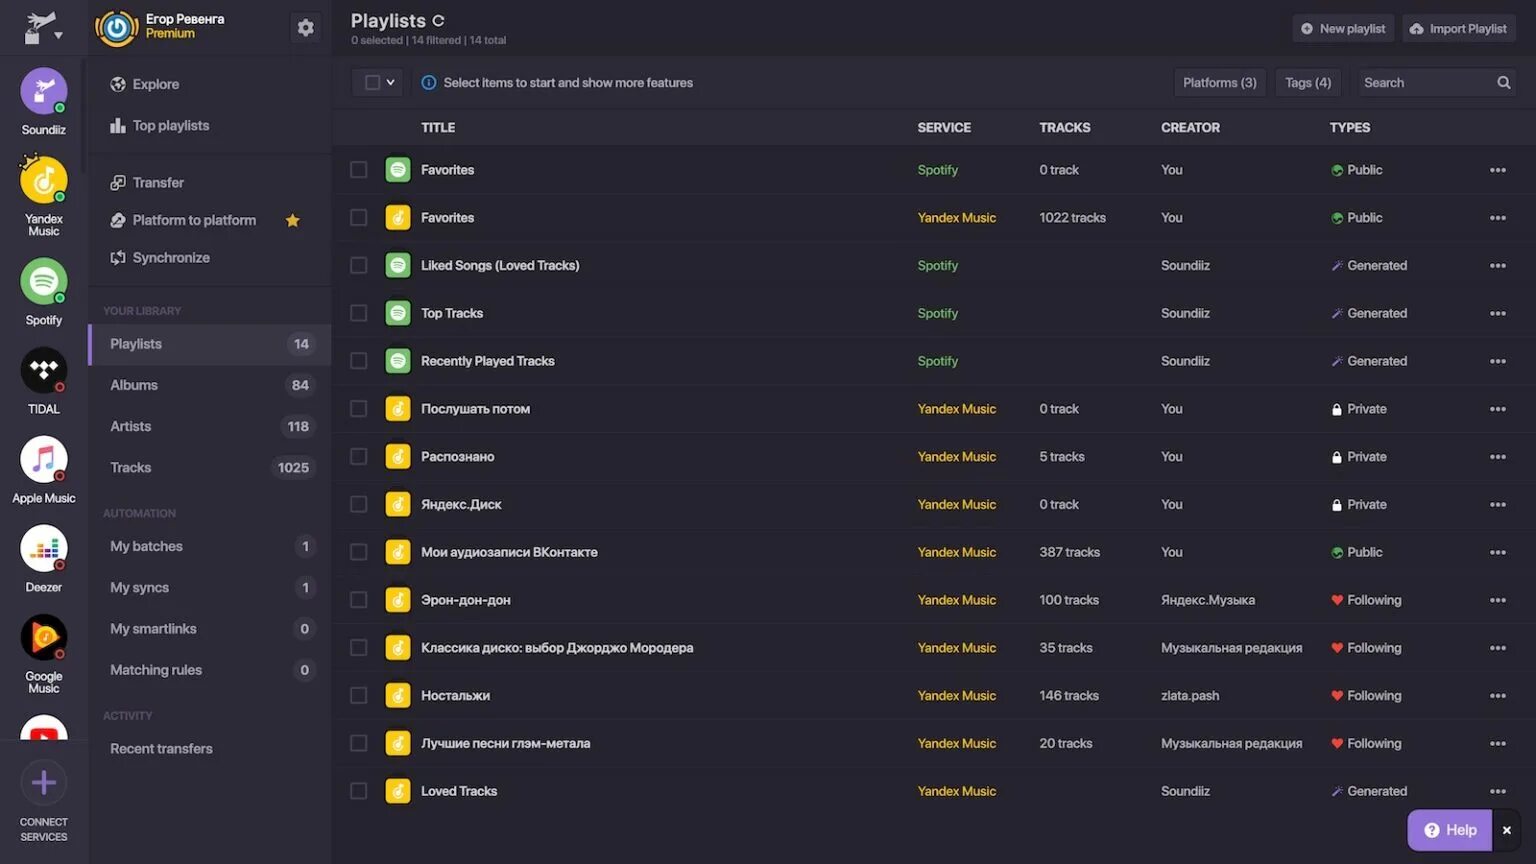Click into the Search field
This screenshot has height=864, width=1536.
(x=1424, y=83)
